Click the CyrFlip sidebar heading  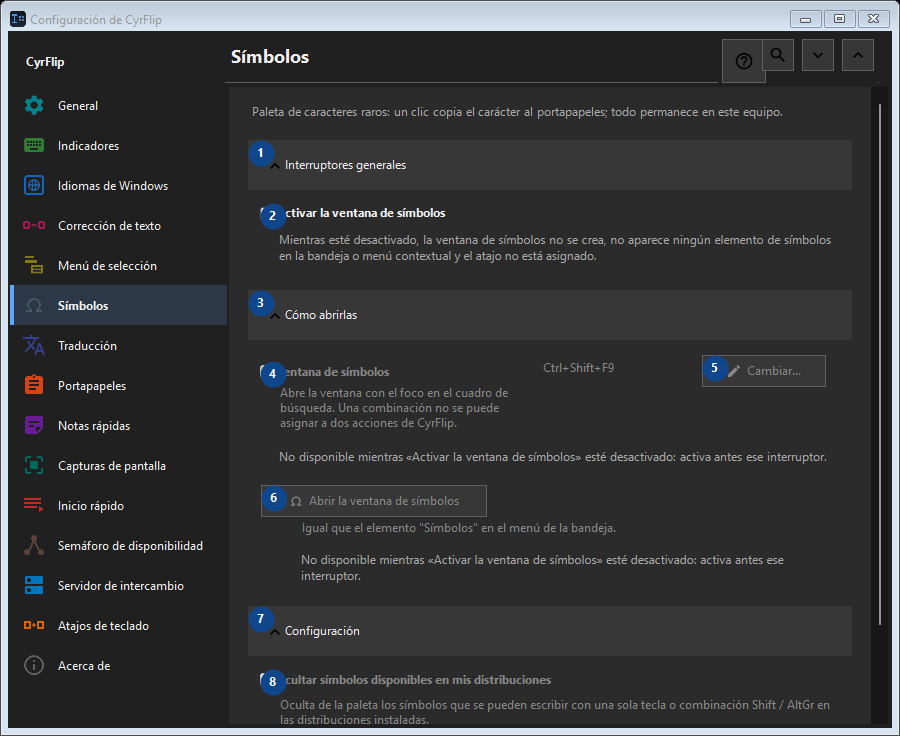pos(45,62)
